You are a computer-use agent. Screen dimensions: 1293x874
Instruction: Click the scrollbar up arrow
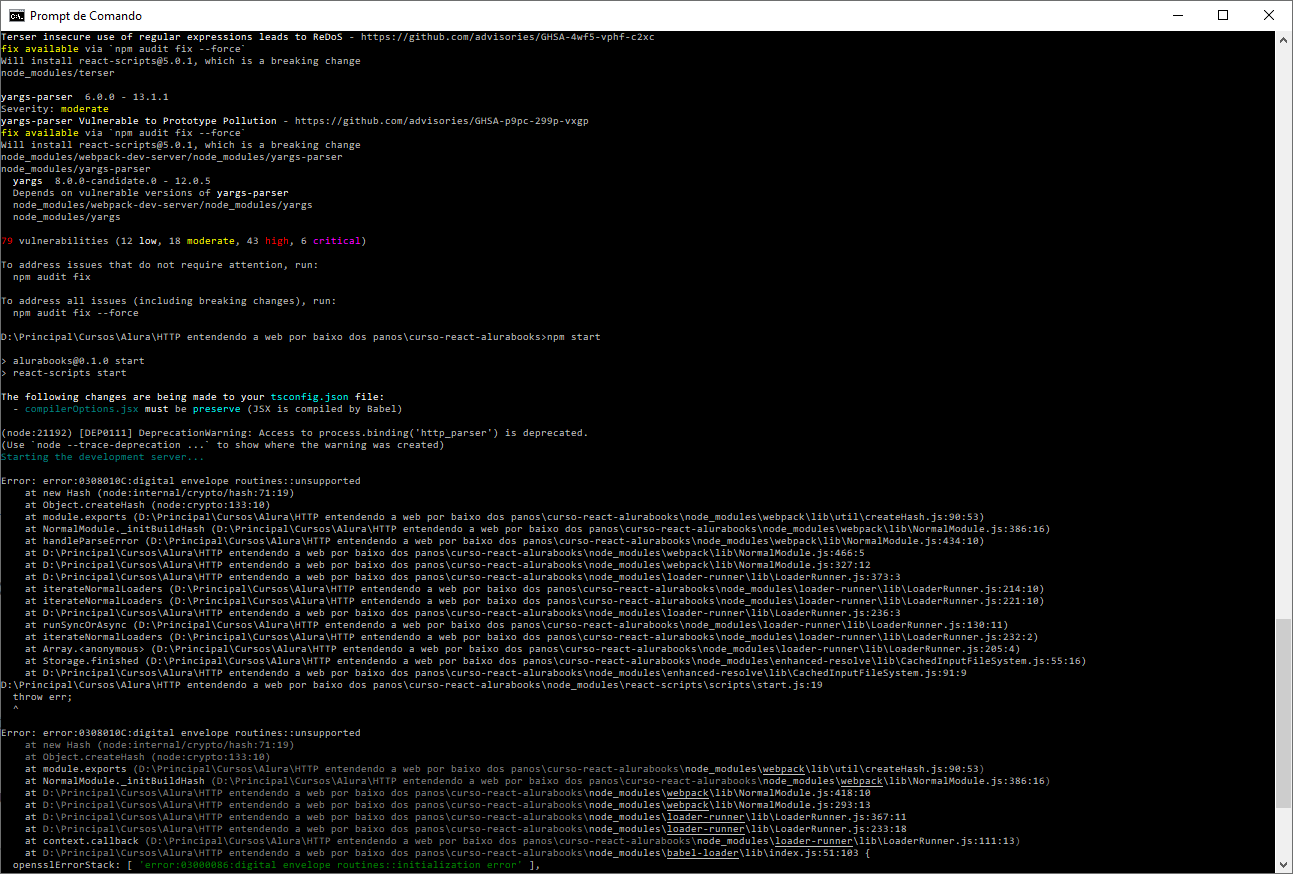[1284, 39]
